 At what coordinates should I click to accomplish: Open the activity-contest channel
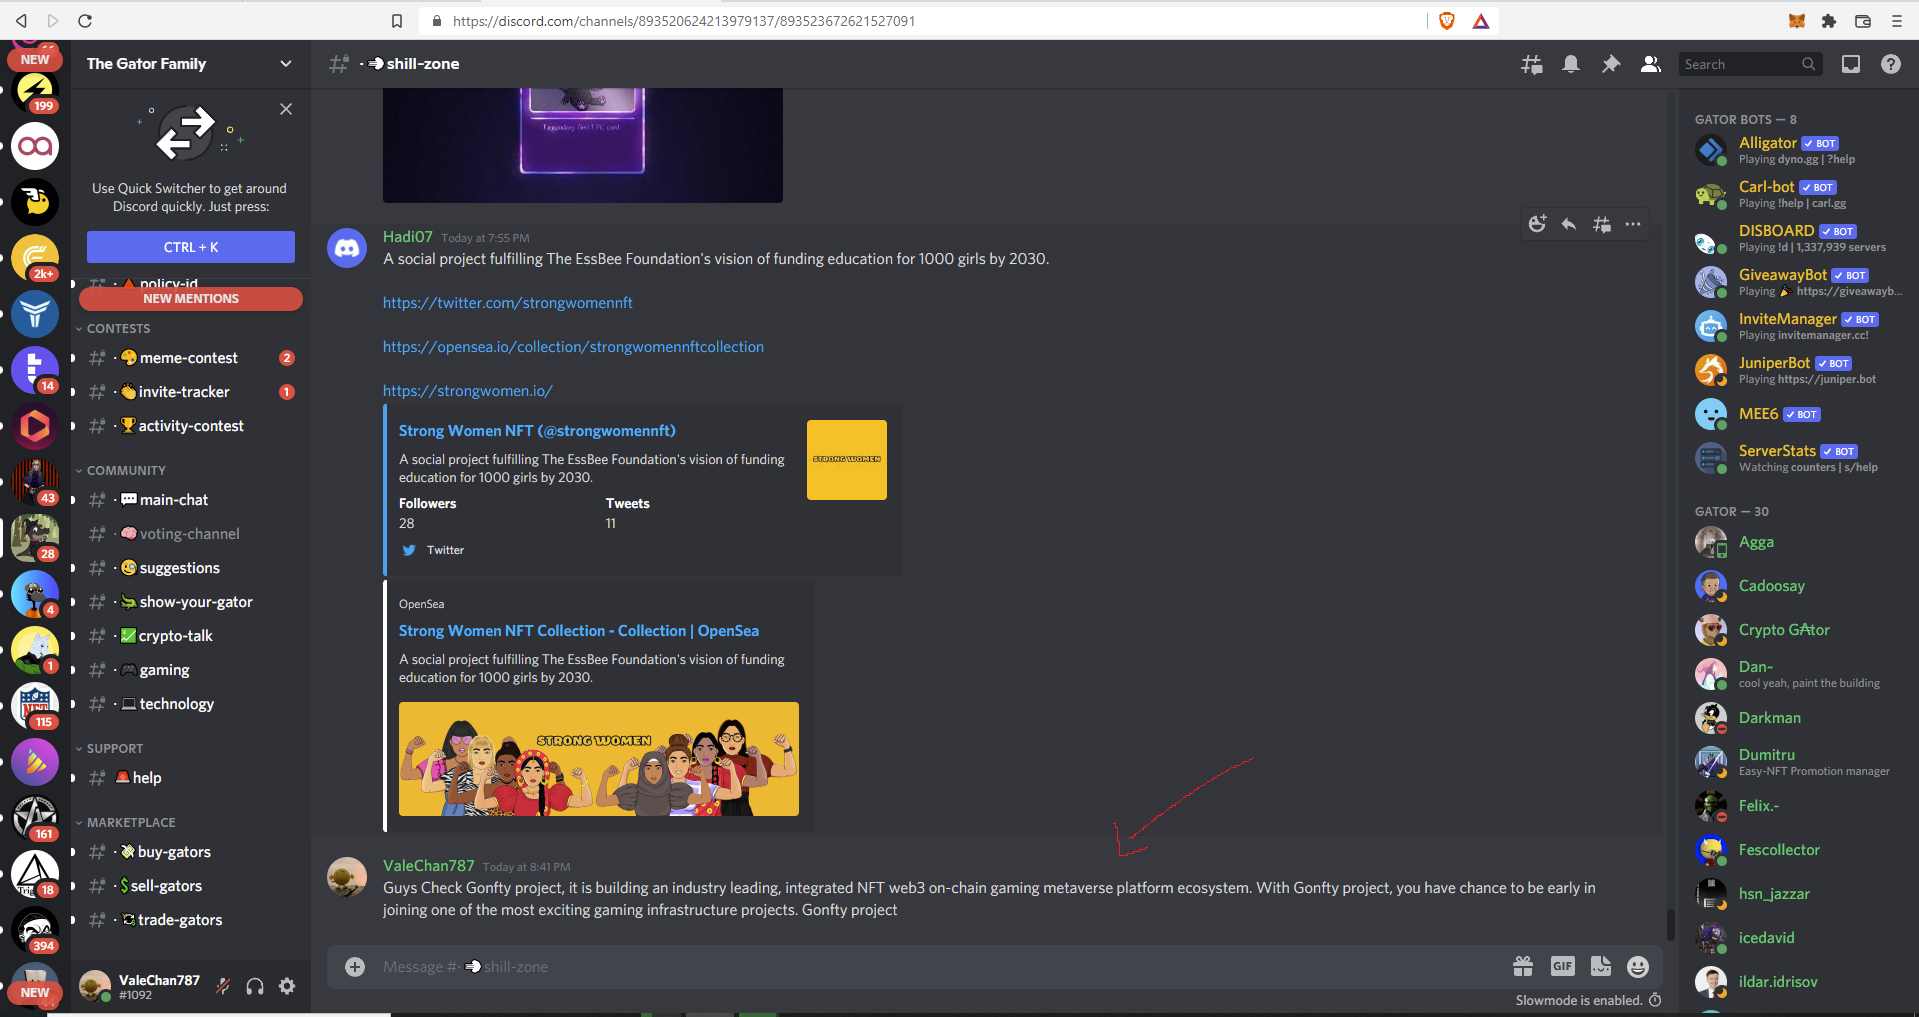tap(191, 426)
